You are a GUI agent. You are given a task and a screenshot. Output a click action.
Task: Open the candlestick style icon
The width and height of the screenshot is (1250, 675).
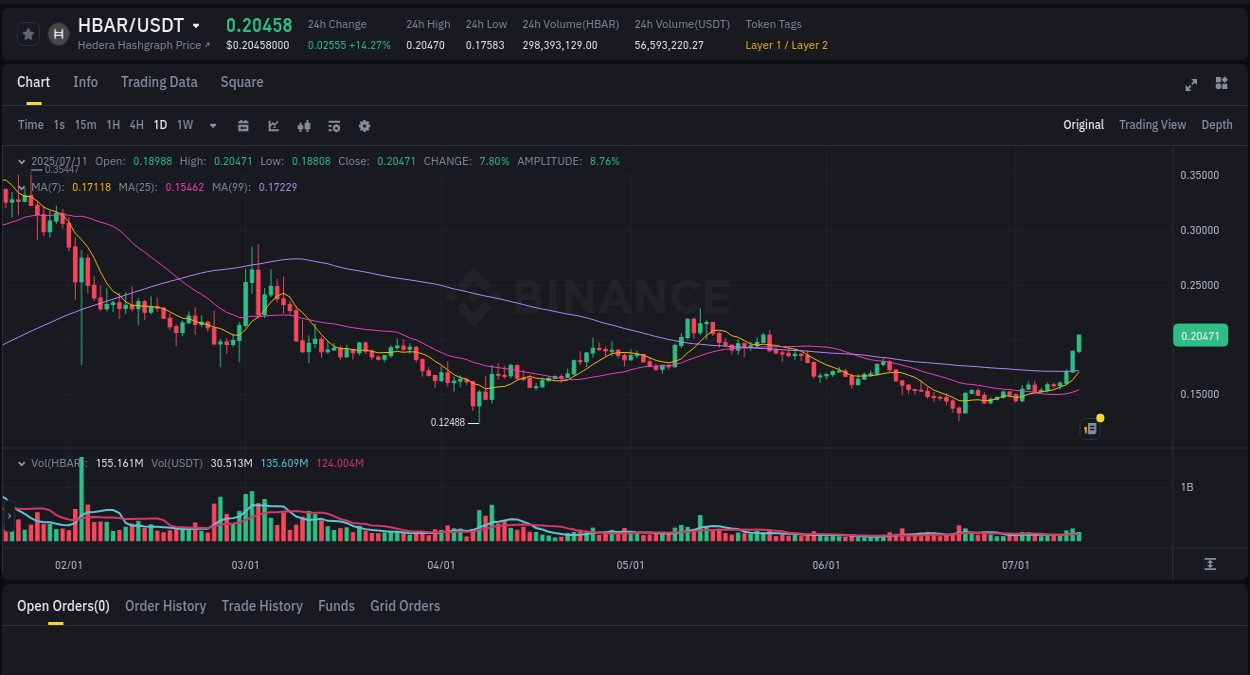(303, 125)
